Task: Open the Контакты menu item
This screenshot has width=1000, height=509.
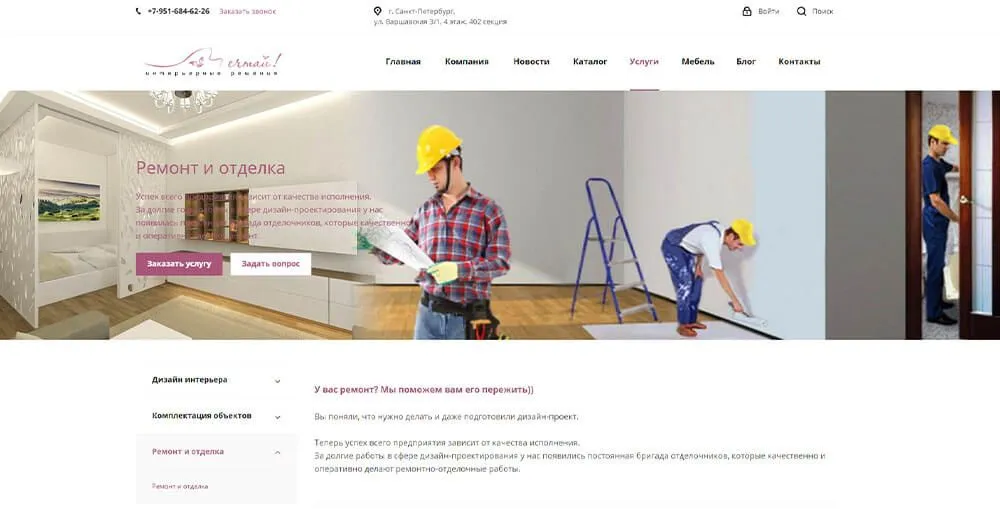Action: coord(799,62)
